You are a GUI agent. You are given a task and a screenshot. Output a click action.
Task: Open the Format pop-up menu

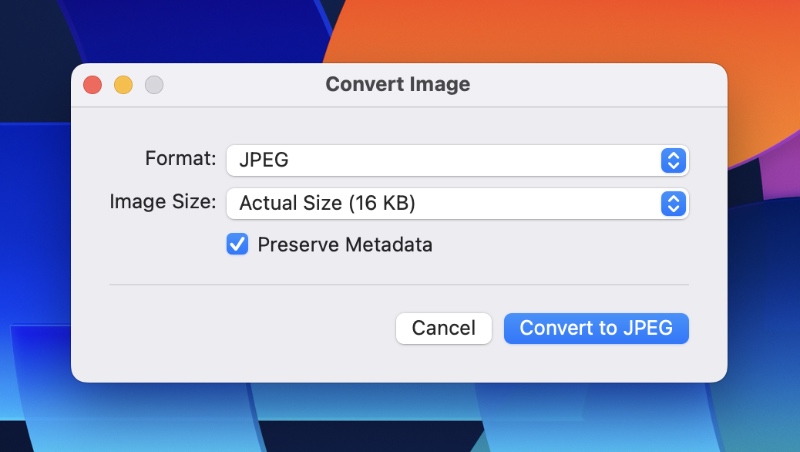(x=457, y=159)
